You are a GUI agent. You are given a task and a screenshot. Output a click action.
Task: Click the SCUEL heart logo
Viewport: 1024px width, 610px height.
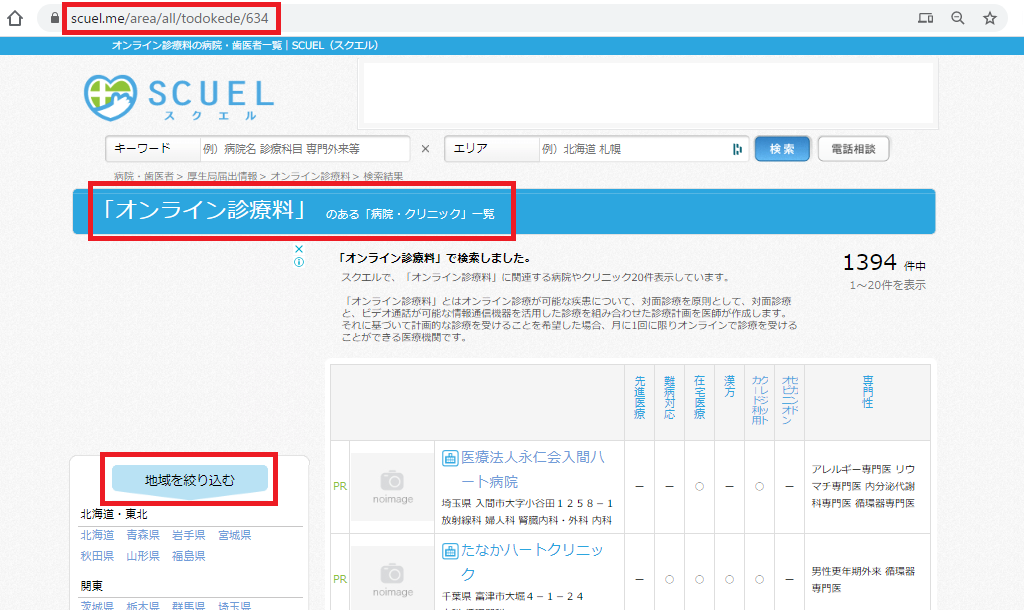pos(111,97)
